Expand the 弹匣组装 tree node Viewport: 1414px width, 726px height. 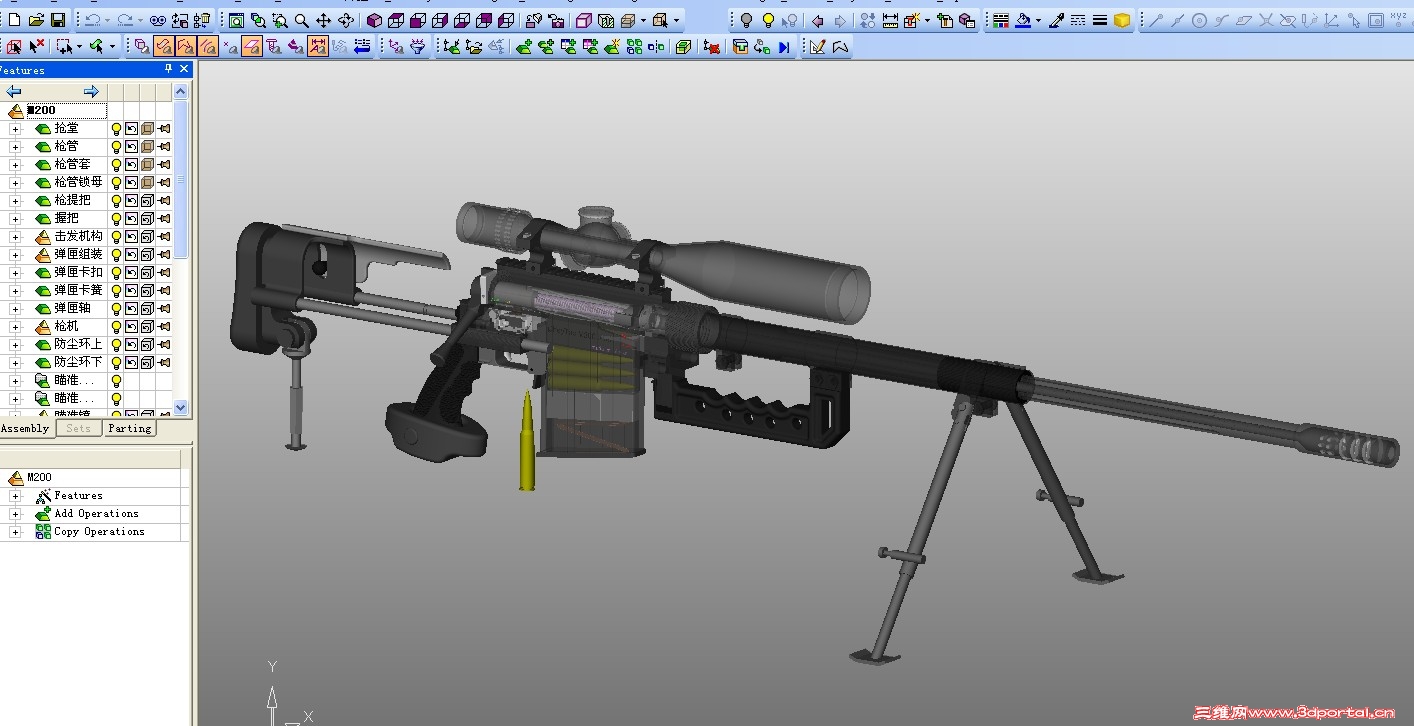point(15,255)
